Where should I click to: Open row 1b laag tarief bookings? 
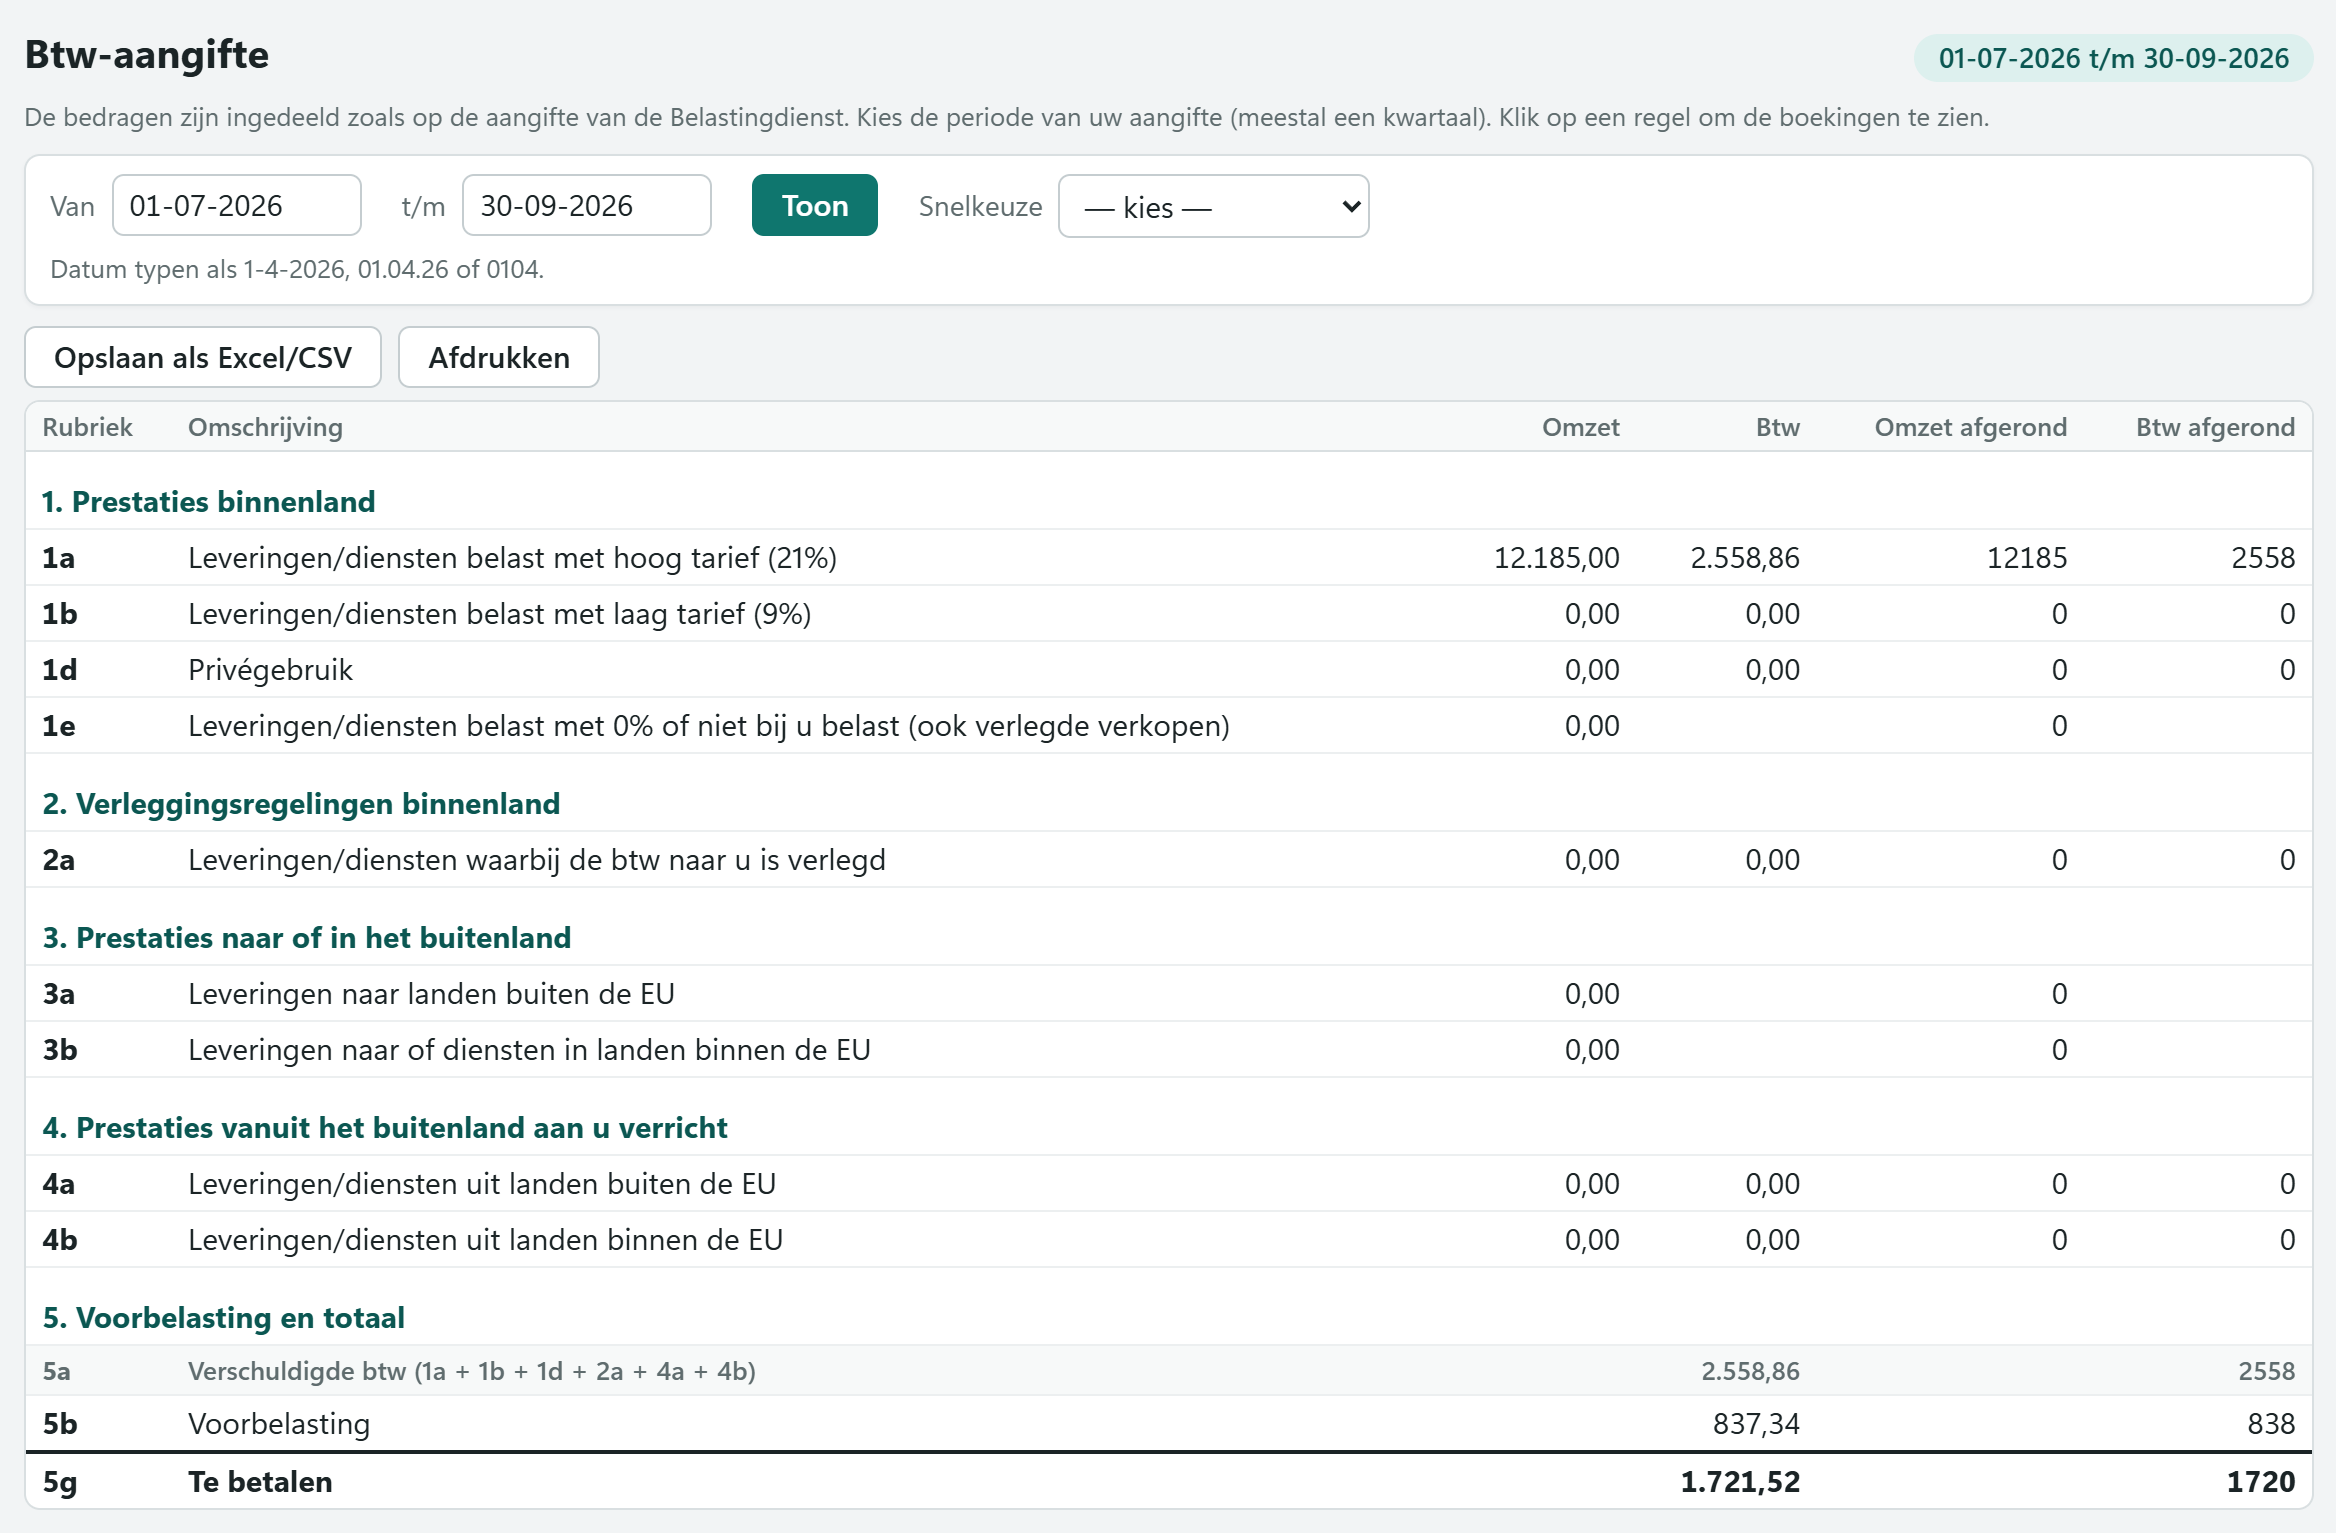point(1168,613)
